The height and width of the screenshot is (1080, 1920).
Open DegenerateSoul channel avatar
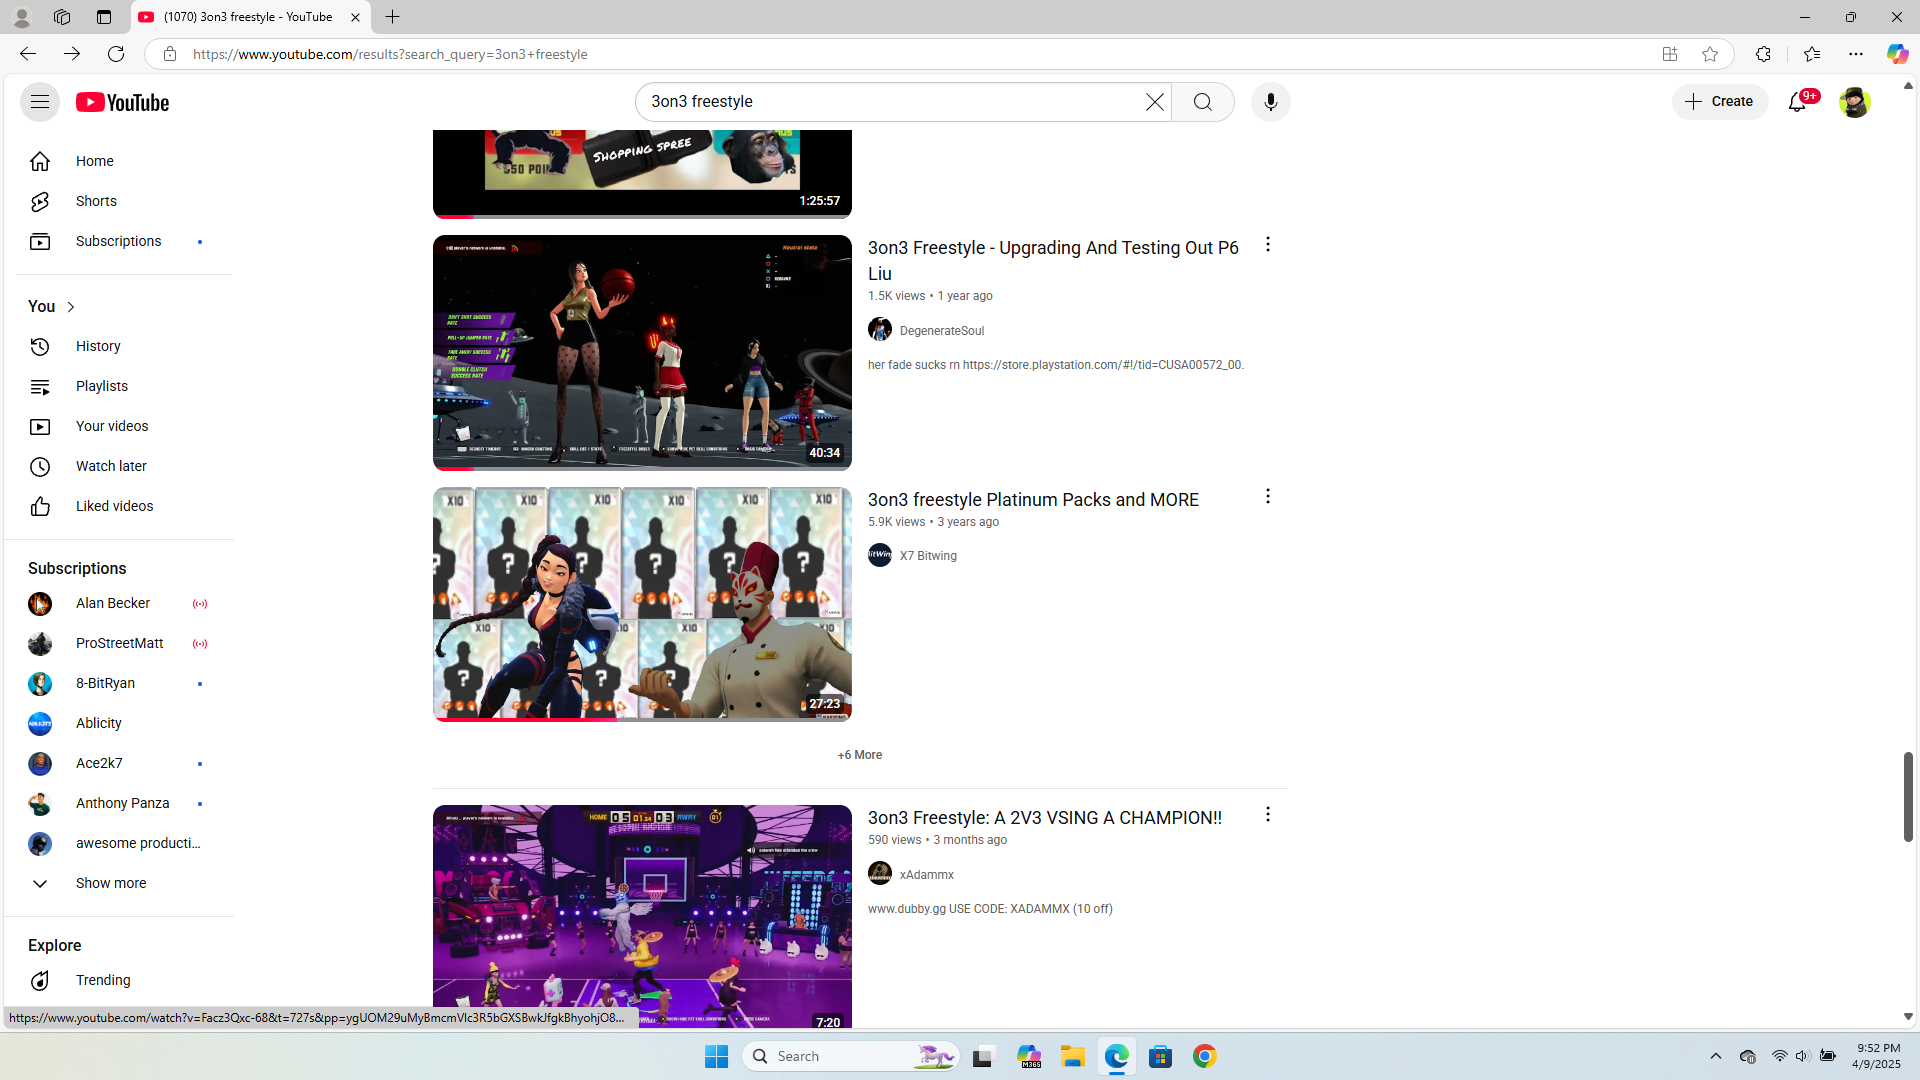pyautogui.click(x=880, y=329)
